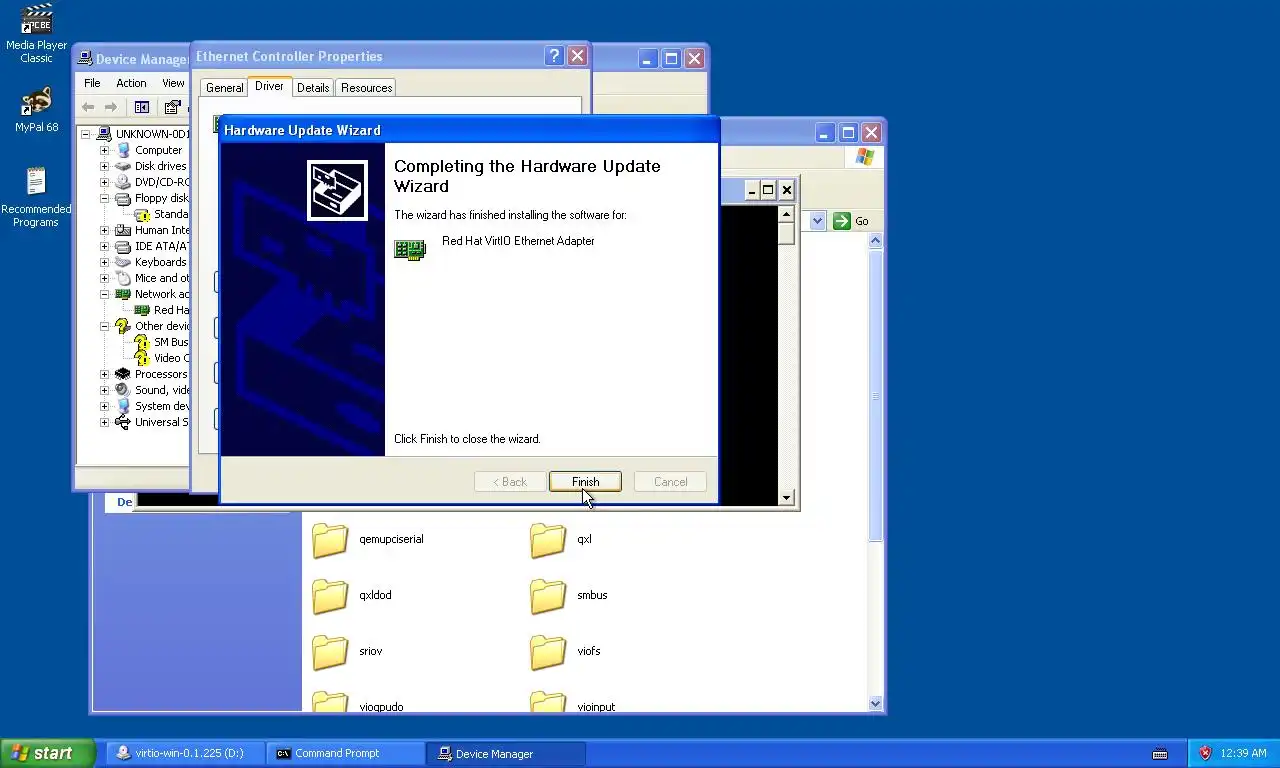Click Explorer window scrollbar up arrow
This screenshot has height=768, width=1280.
pos(876,241)
